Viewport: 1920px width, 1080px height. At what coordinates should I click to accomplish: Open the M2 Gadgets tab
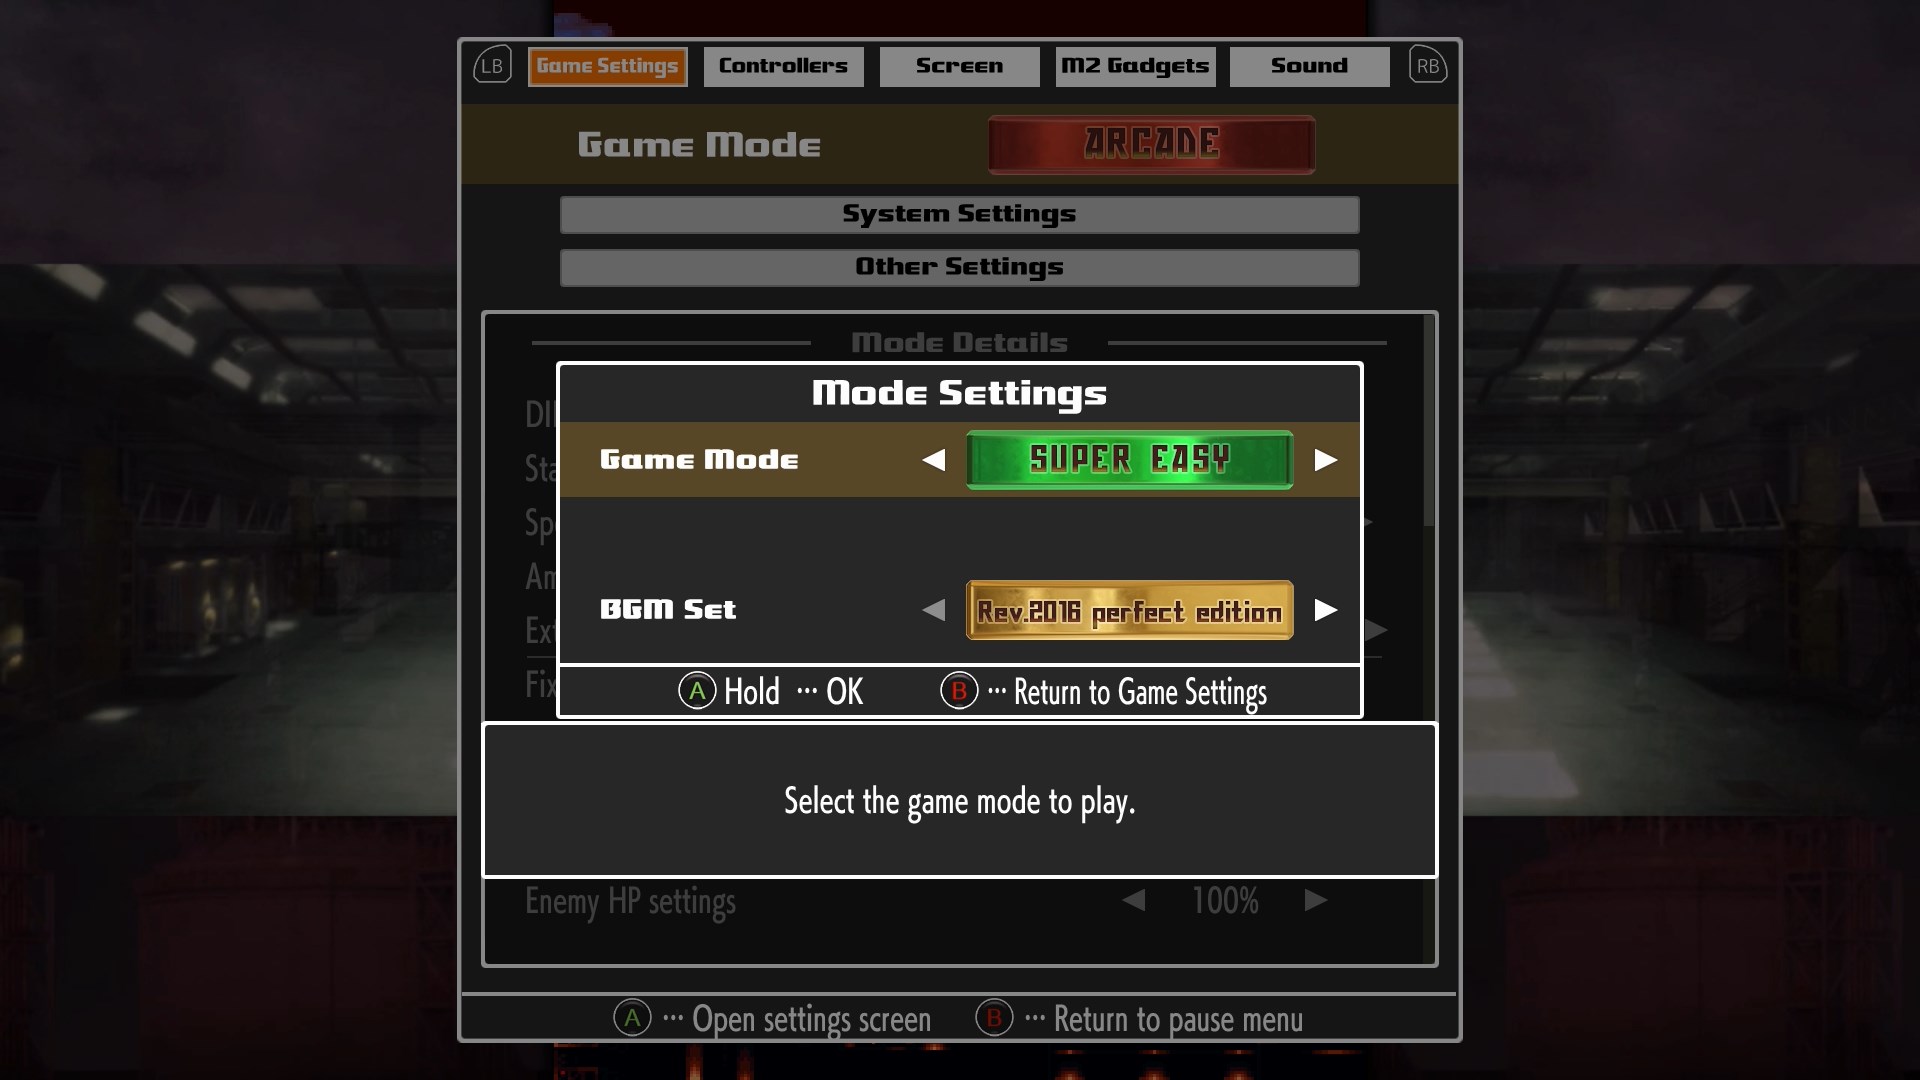[x=1135, y=66]
